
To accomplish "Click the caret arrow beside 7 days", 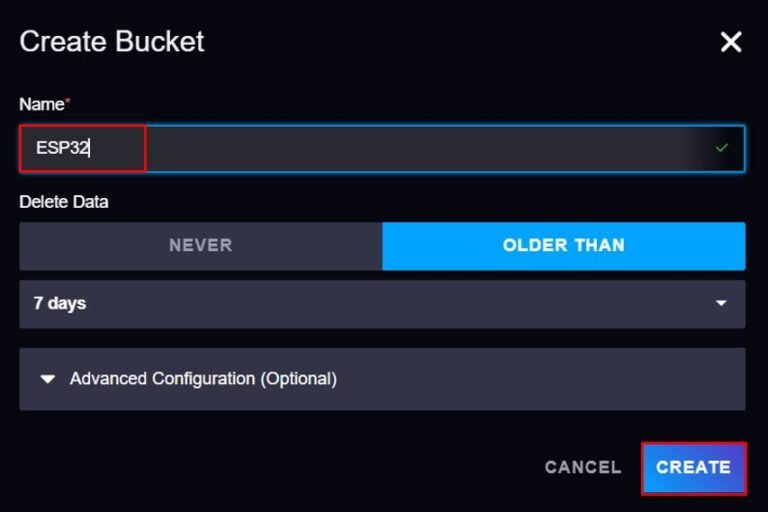I will point(721,304).
